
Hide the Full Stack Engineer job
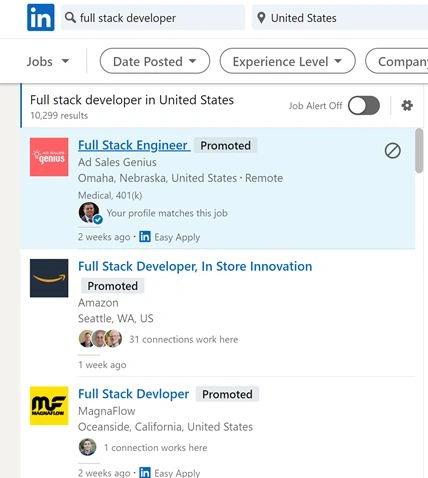point(393,151)
